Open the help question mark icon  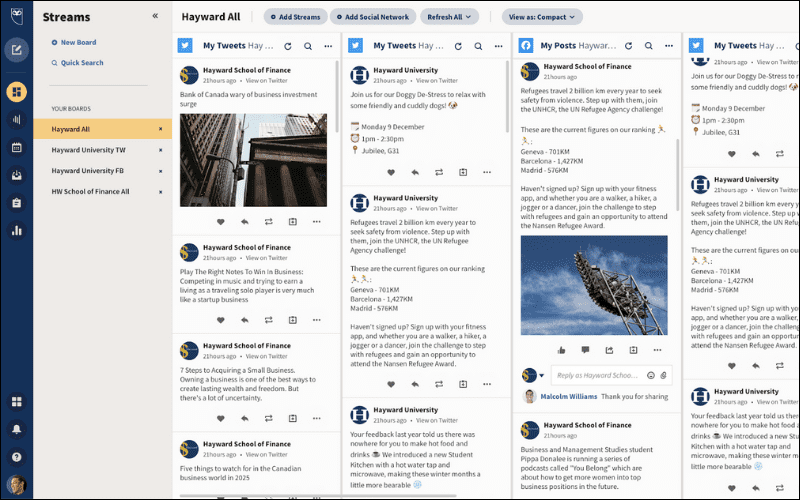pyautogui.click(x=16, y=457)
